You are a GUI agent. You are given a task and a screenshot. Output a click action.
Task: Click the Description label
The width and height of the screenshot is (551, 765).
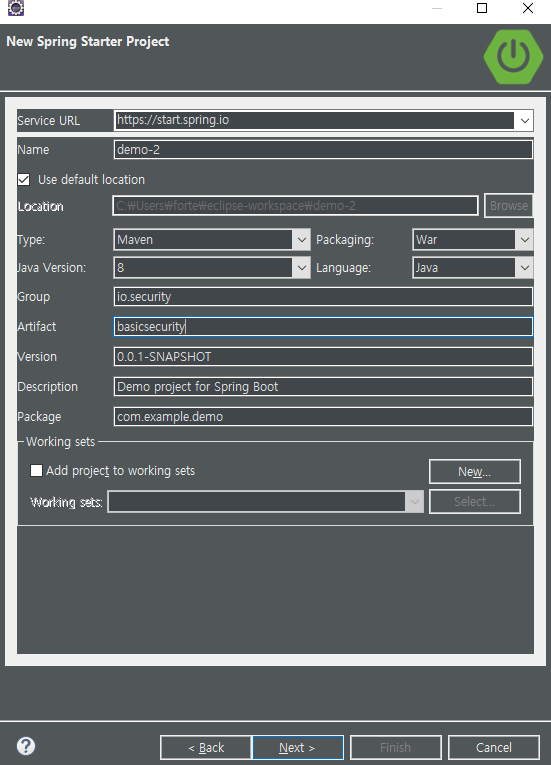pyautogui.click(x=47, y=386)
